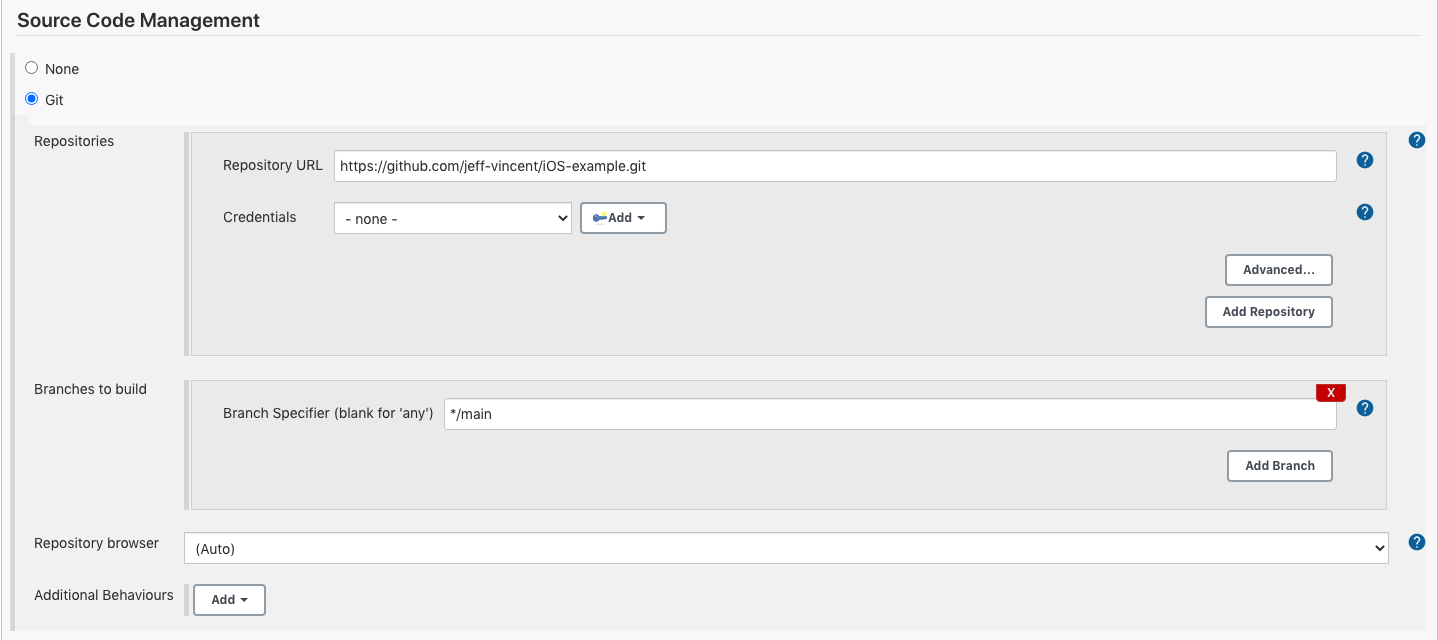Click the Add Branch button
Viewport: 1438px width, 640px height.
pyautogui.click(x=1280, y=466)
